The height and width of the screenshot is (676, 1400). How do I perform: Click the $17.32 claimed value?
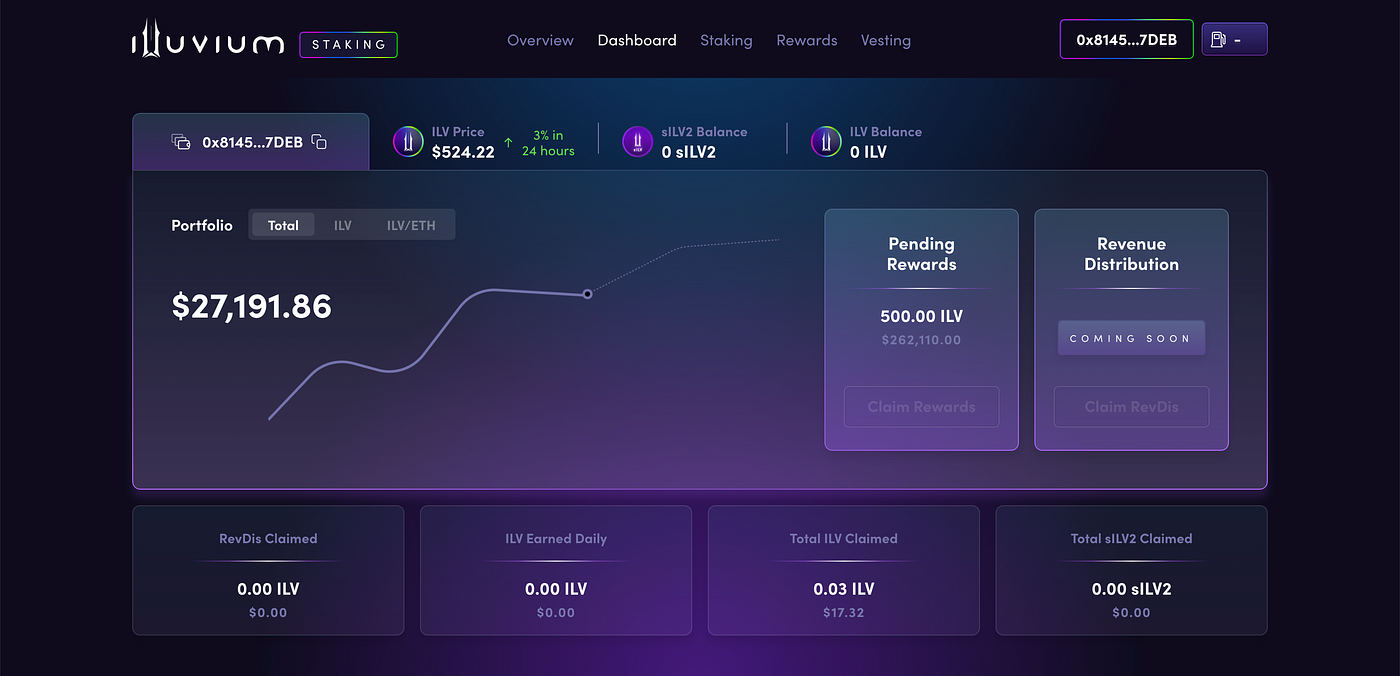click(x=843, y=612)
